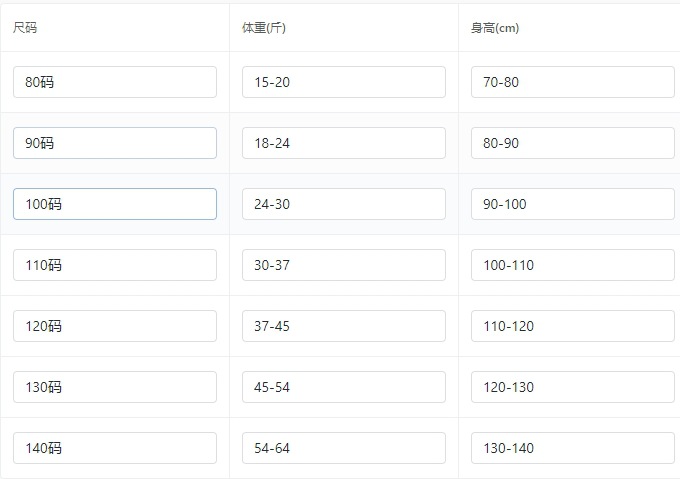Click the size field containing 80码
Screen dimensions: 680x479
pos(115,82)
